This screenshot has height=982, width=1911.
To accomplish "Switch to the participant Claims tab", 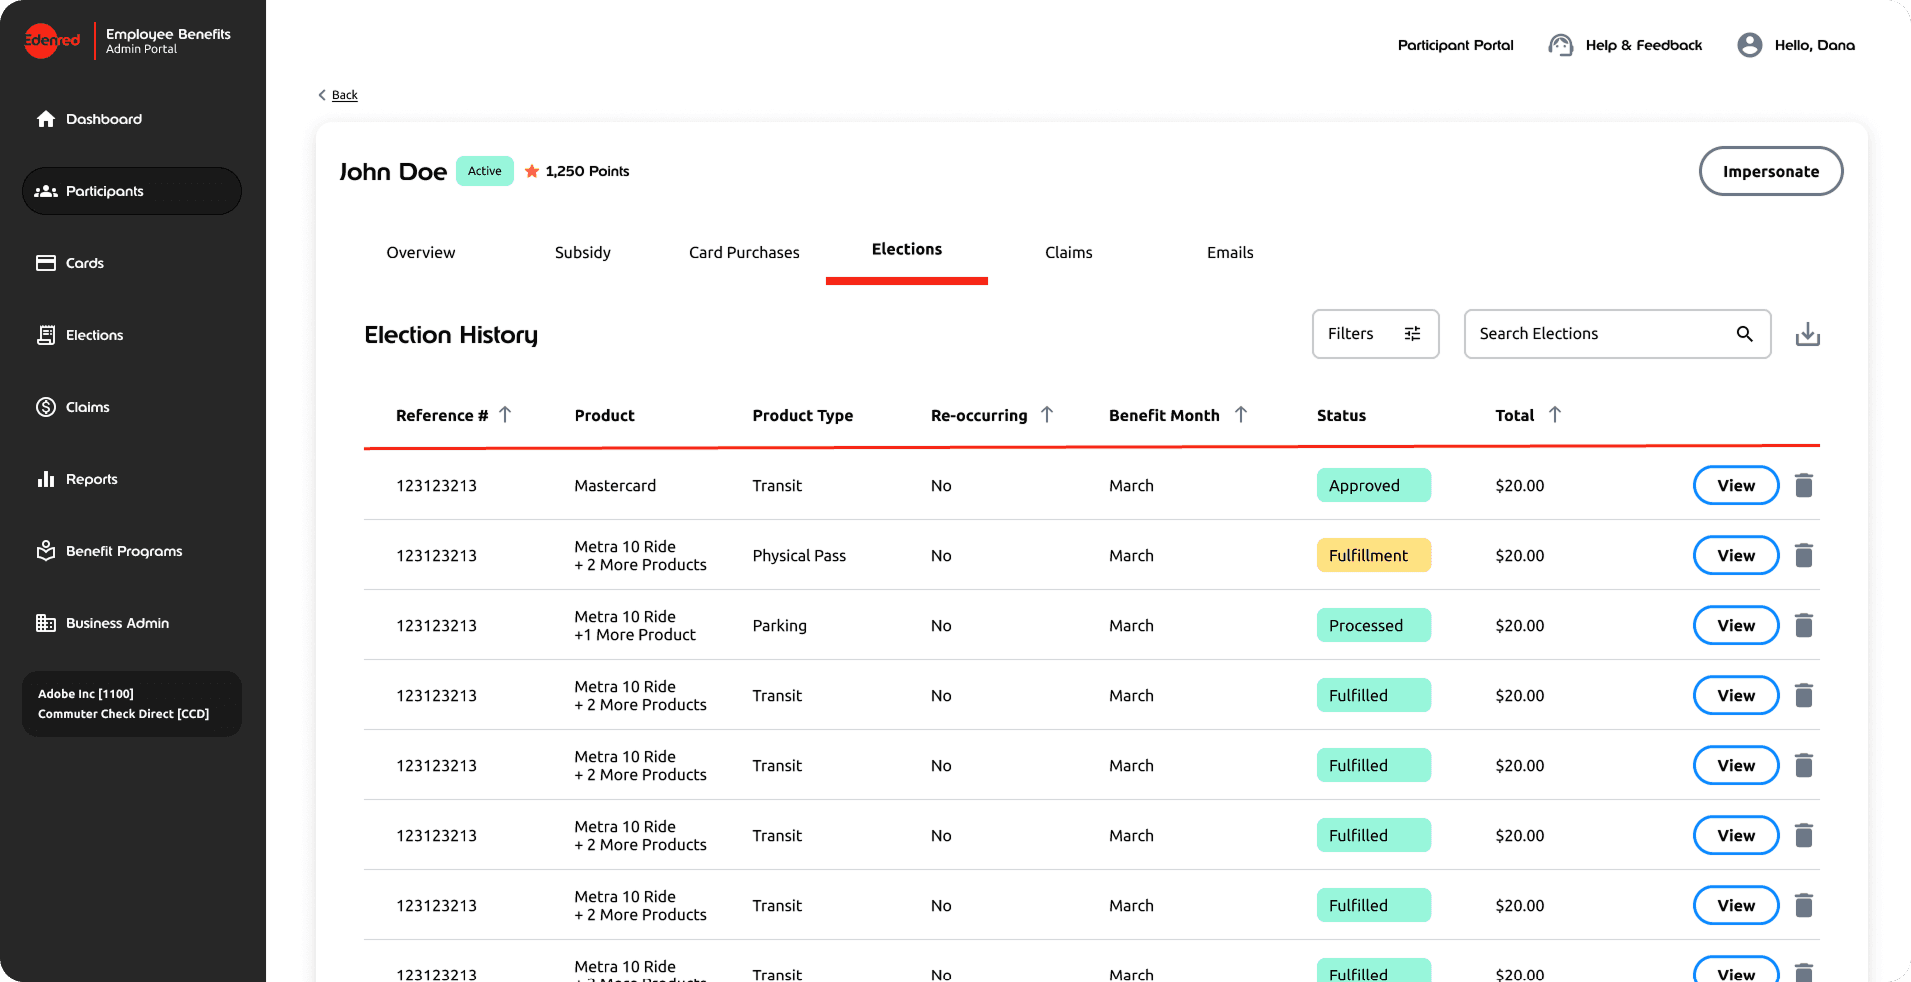I will tap(1069, 253).
